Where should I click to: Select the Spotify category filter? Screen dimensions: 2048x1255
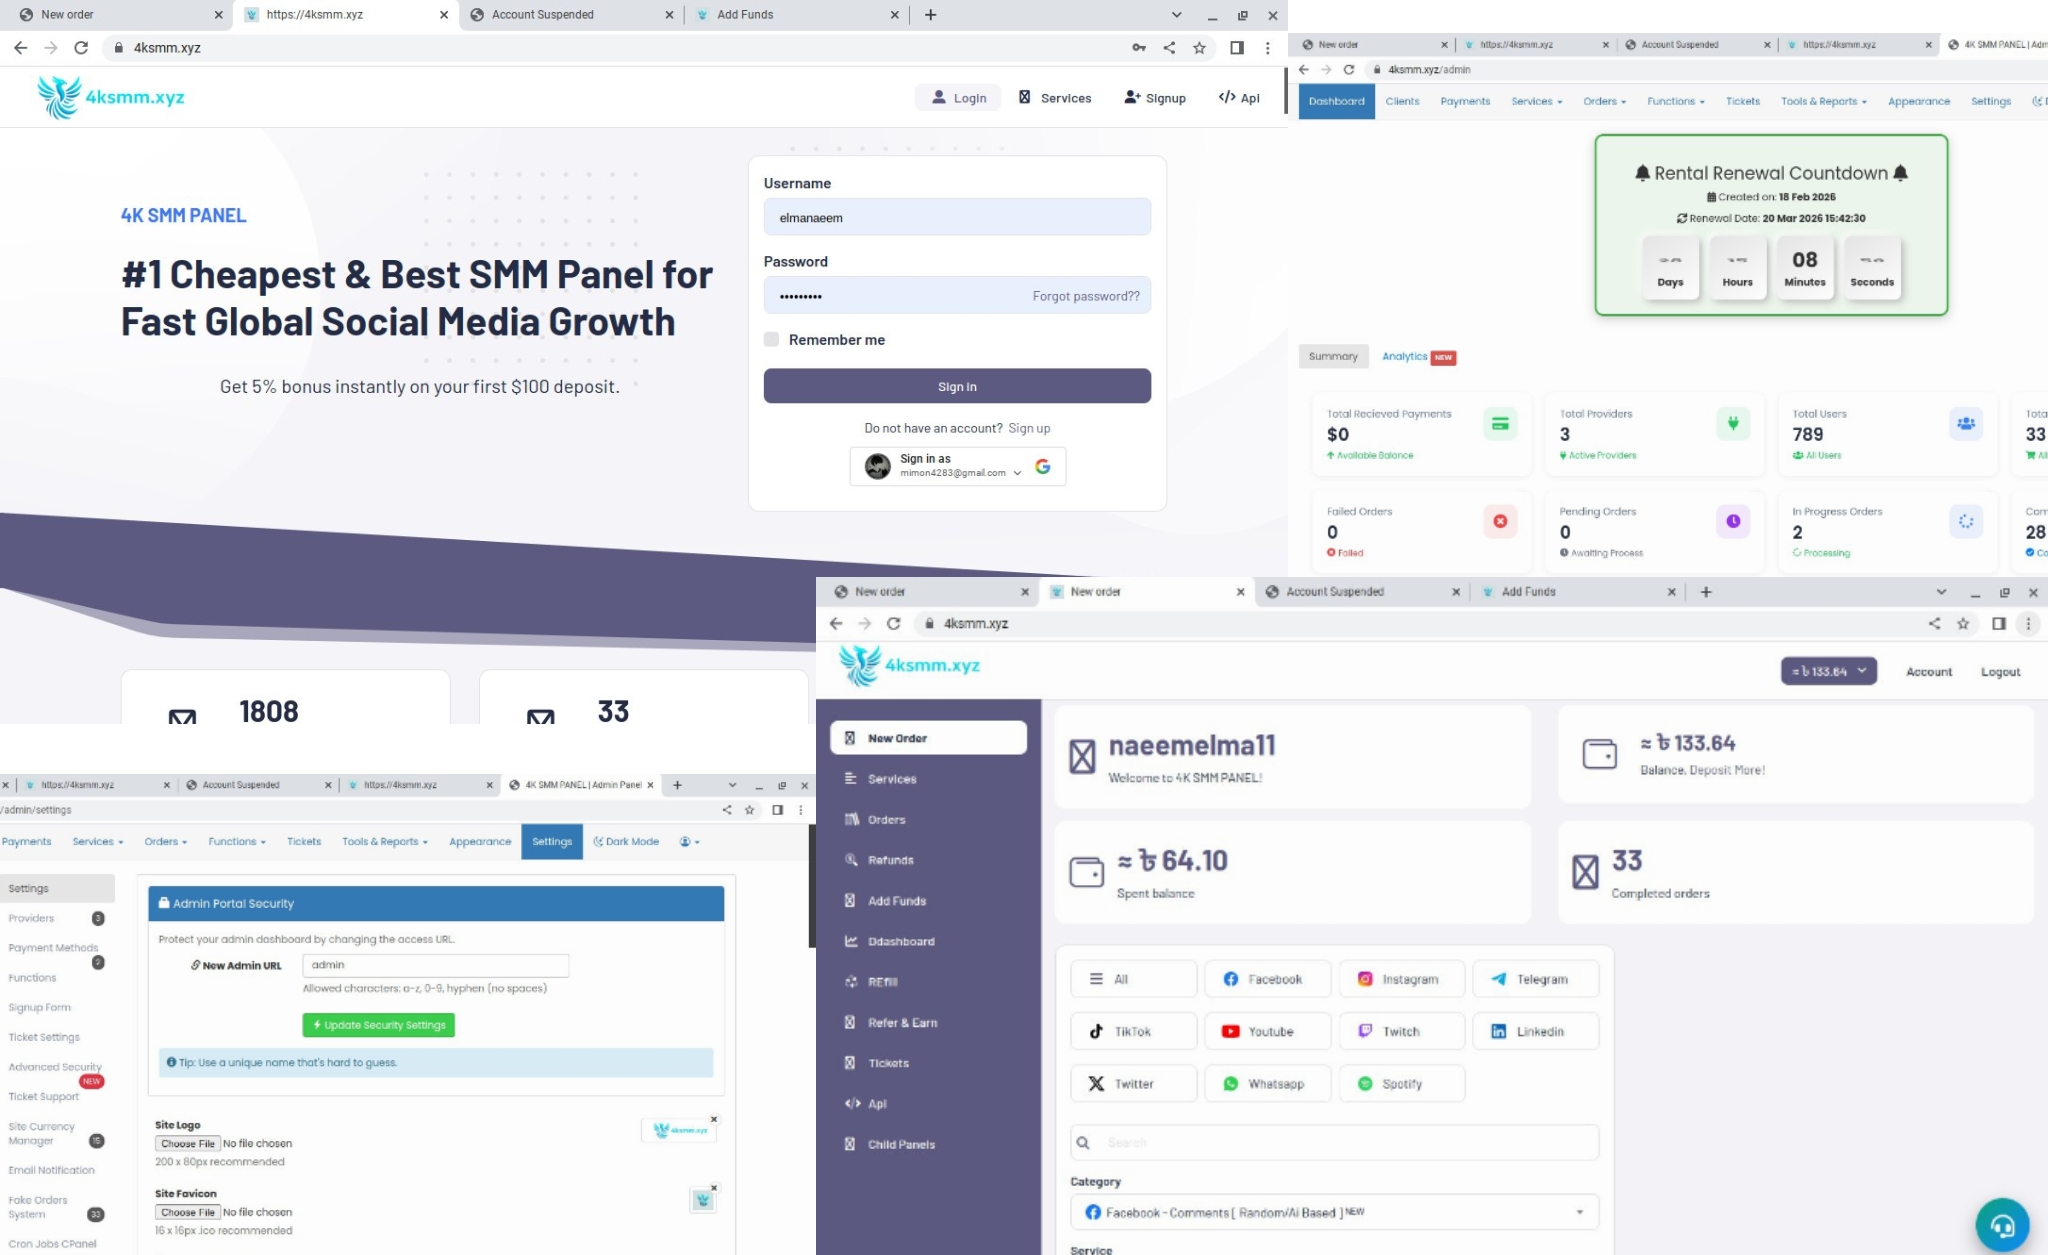pos(1401,1083)
